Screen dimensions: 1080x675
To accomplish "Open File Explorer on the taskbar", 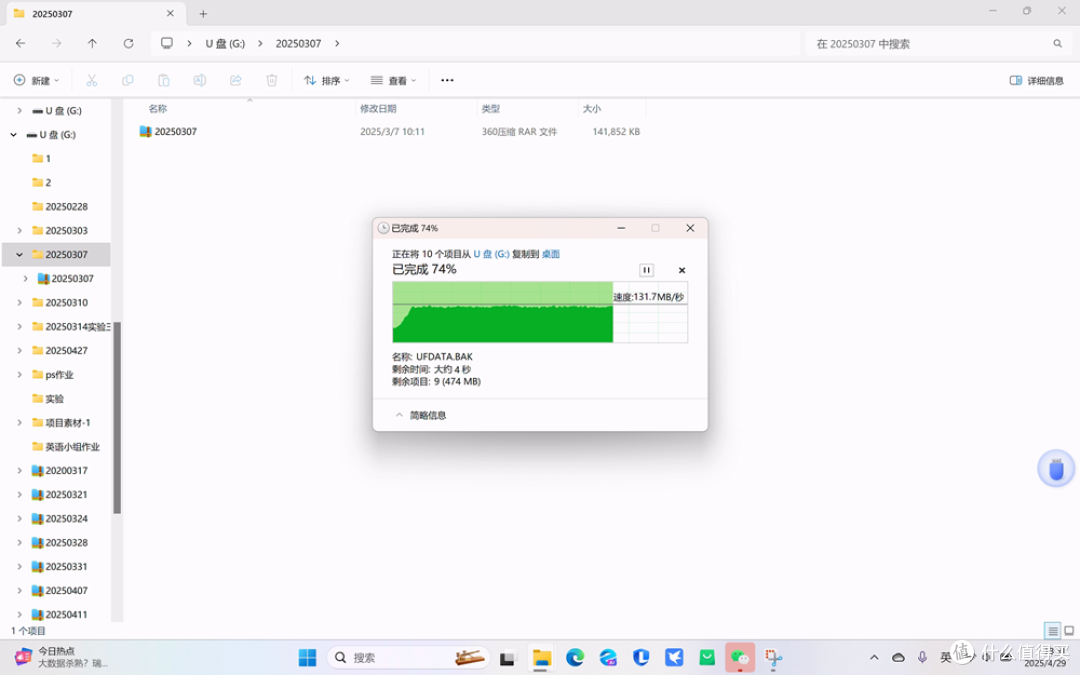I will (x=541, y=658).
